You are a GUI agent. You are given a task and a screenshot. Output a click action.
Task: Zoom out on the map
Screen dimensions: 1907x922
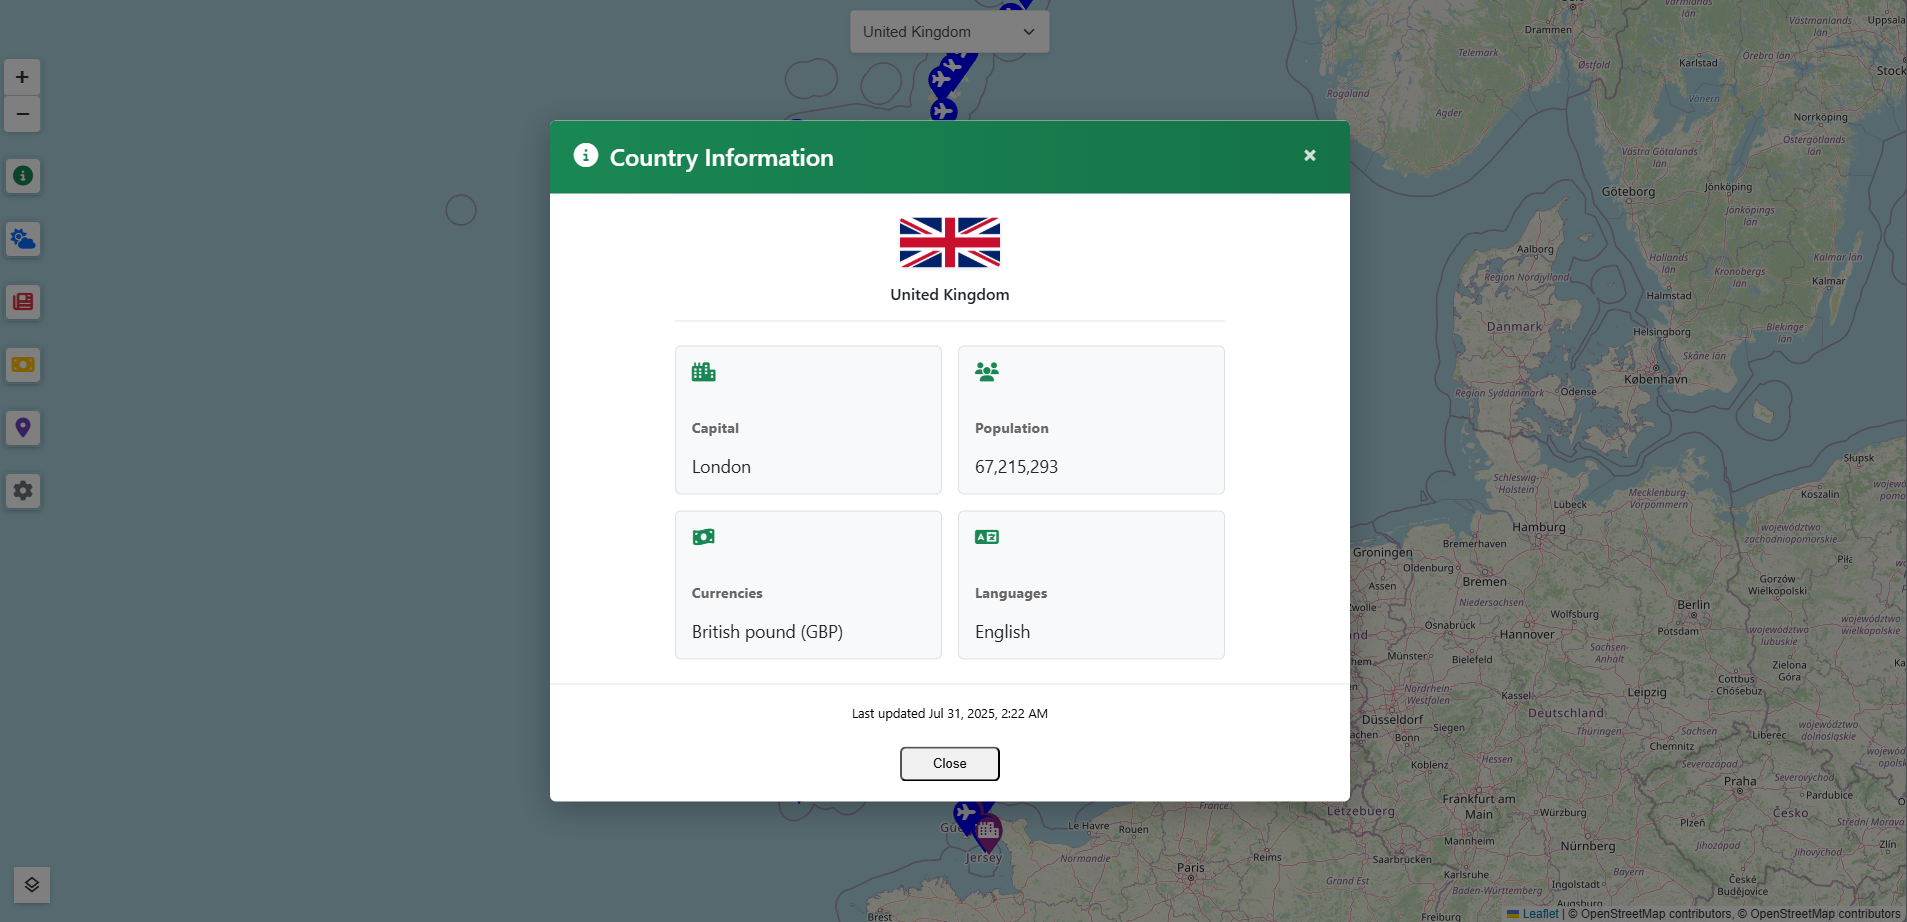click(x=22, y=114)
